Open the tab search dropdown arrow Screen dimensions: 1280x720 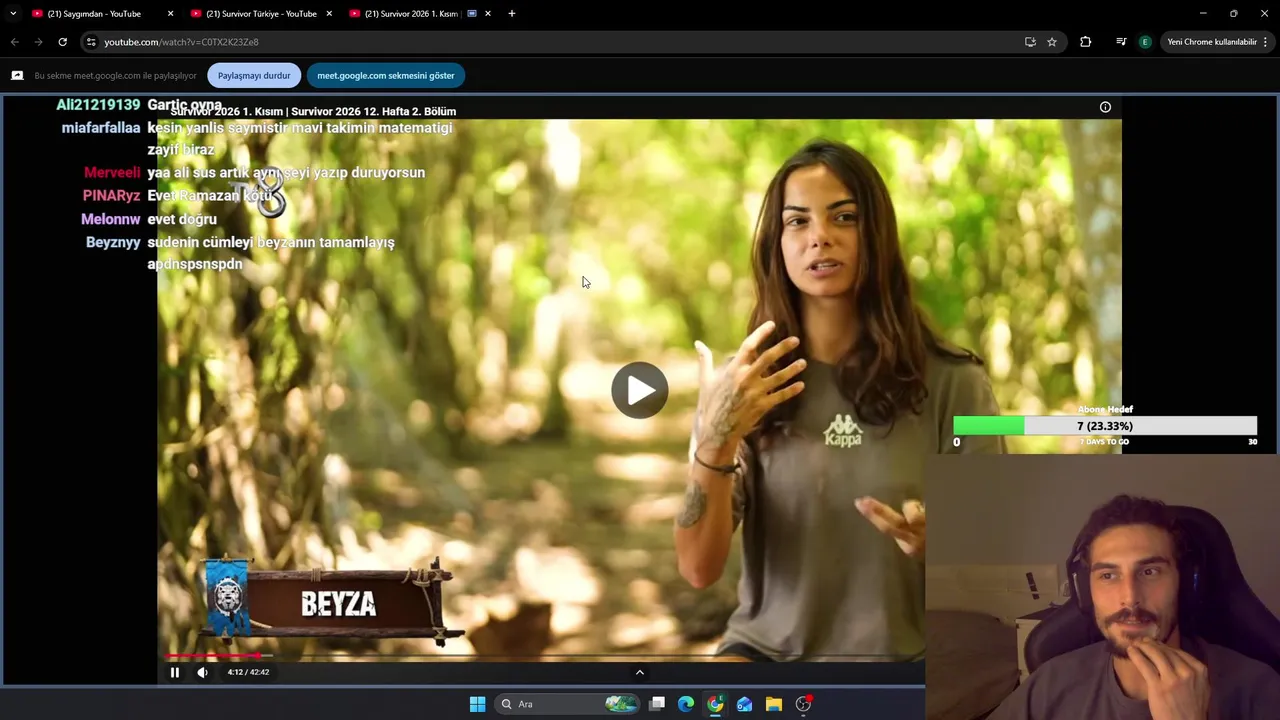tap(12, 14)
